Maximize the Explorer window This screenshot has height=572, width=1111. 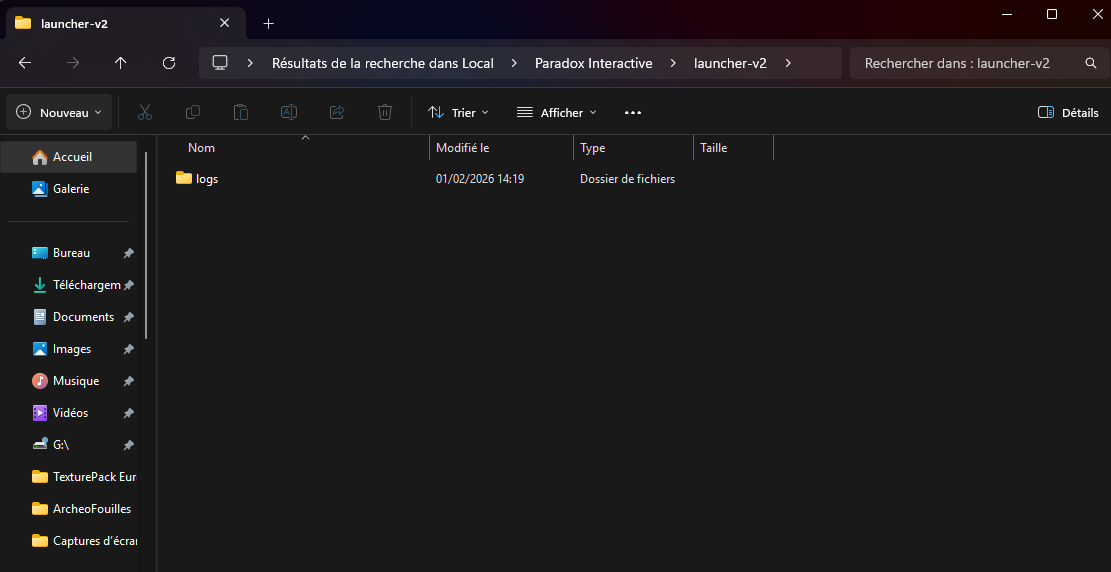1052,14
